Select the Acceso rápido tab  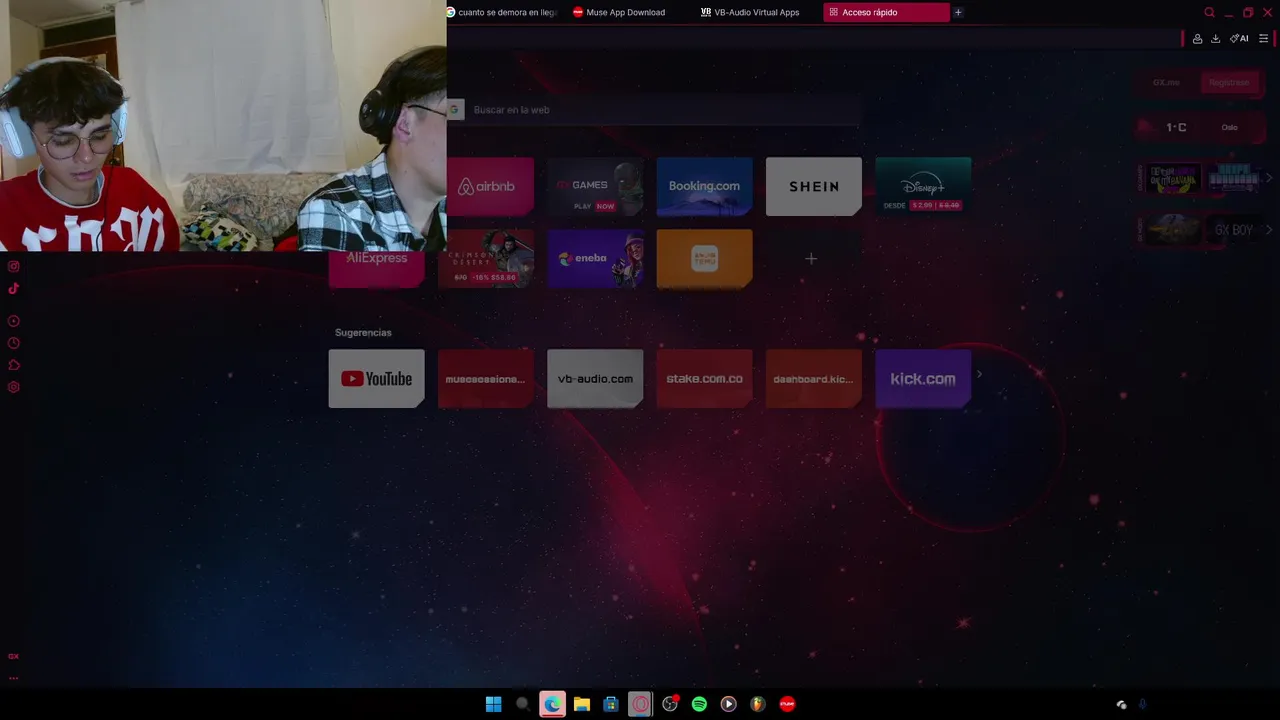(x=886, y=12)
